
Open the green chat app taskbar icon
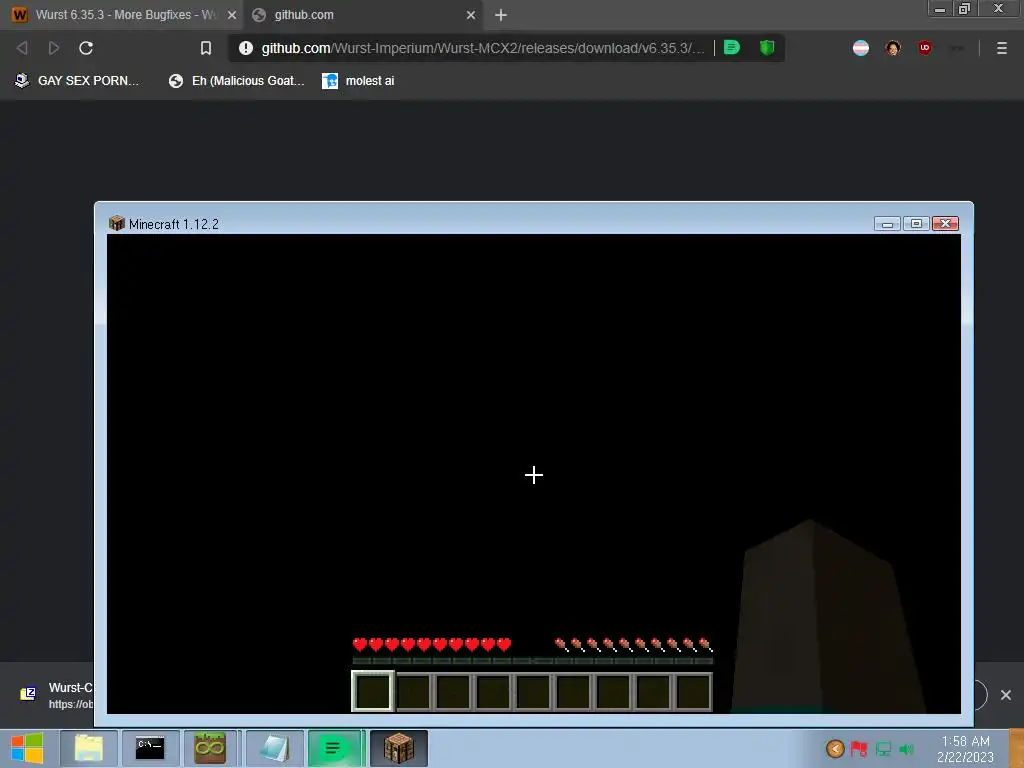pos(334,748)
